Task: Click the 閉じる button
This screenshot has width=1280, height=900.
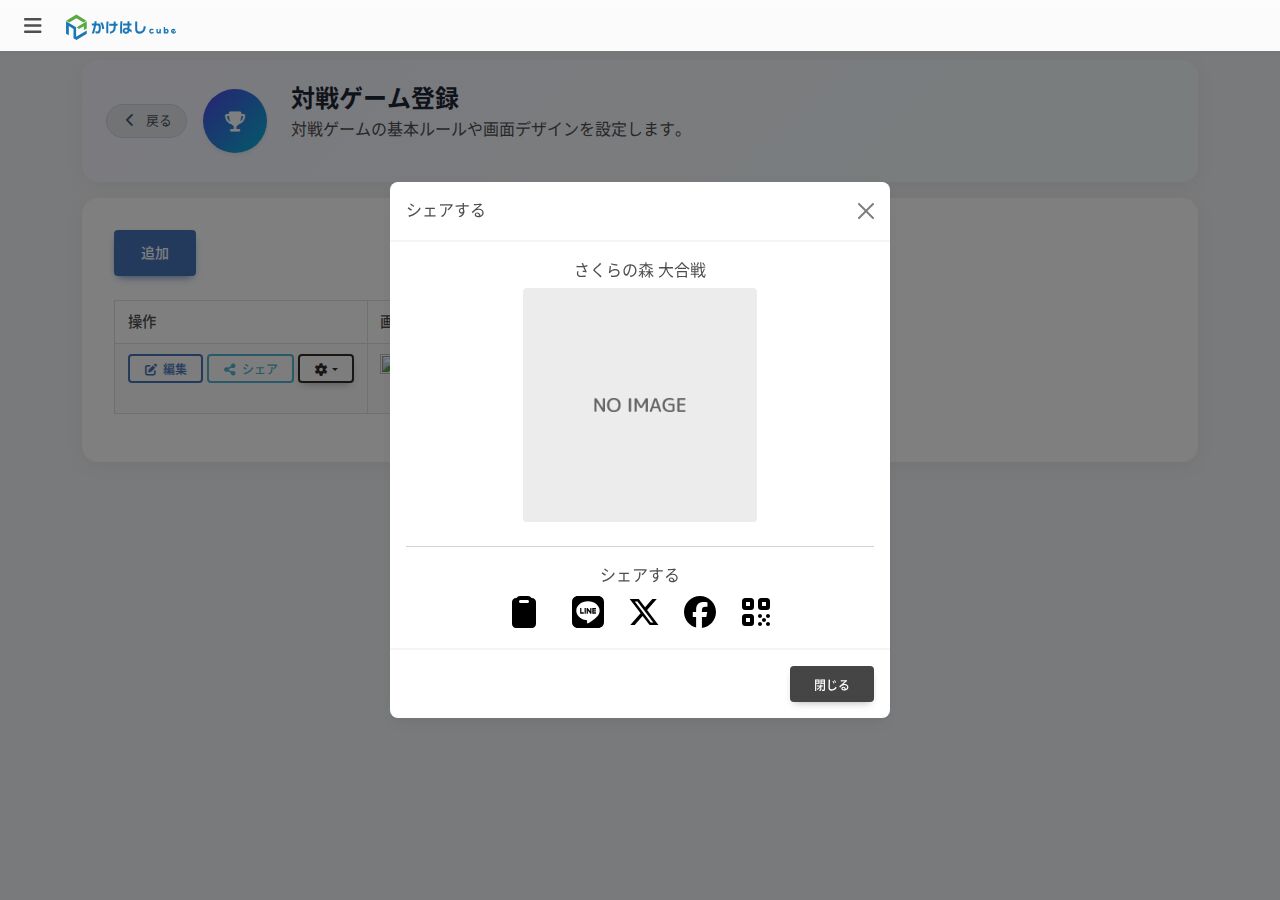Action: (x=832, y=684)
